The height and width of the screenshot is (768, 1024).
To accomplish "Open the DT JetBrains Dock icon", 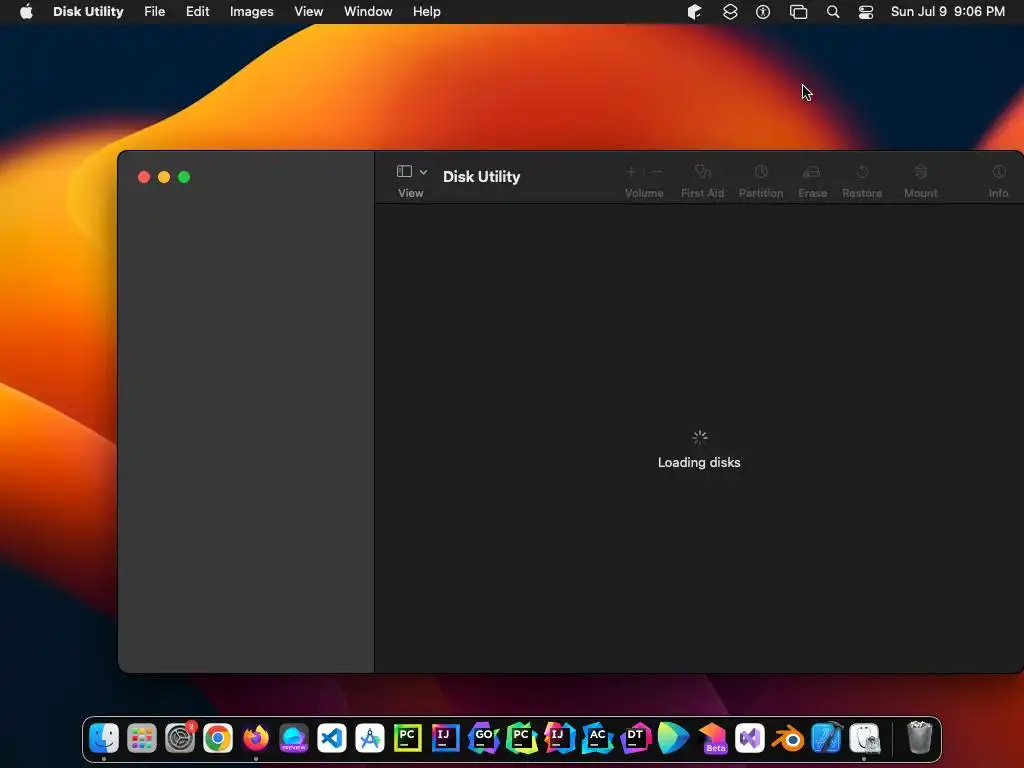I will (635, 739).
